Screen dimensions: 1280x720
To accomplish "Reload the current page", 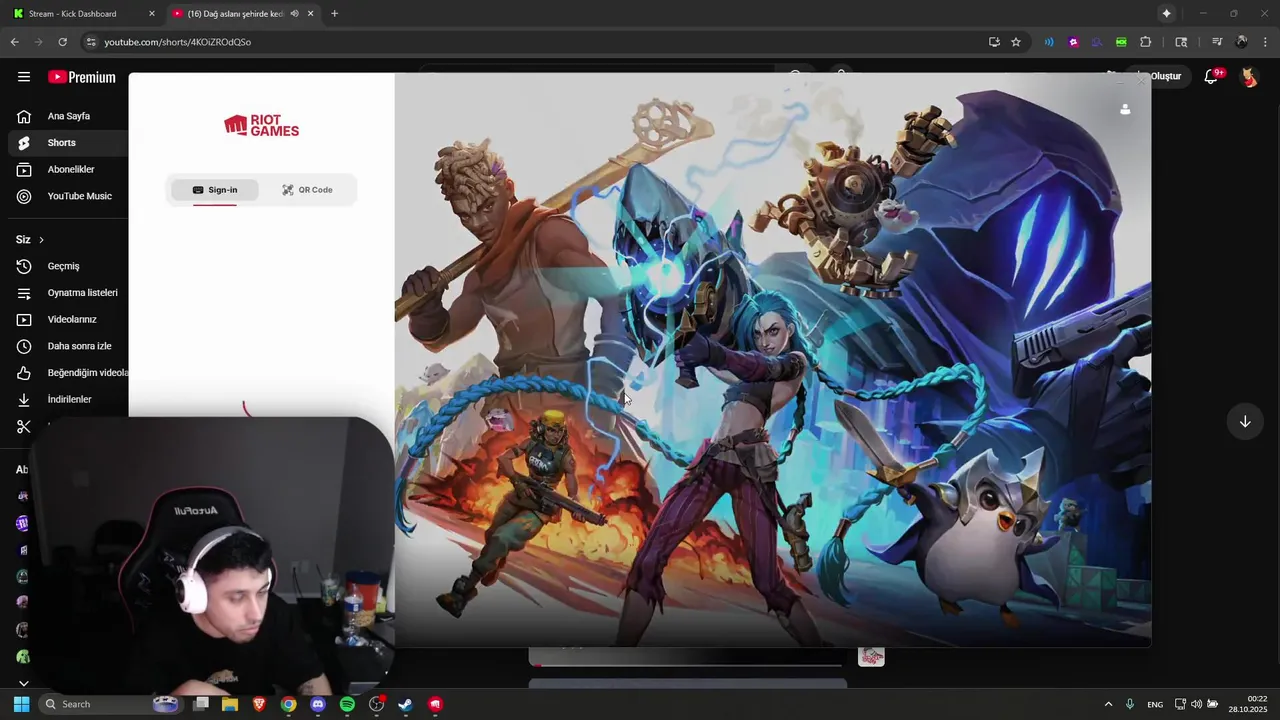I will pyautogui.click(x=62, y=42).
